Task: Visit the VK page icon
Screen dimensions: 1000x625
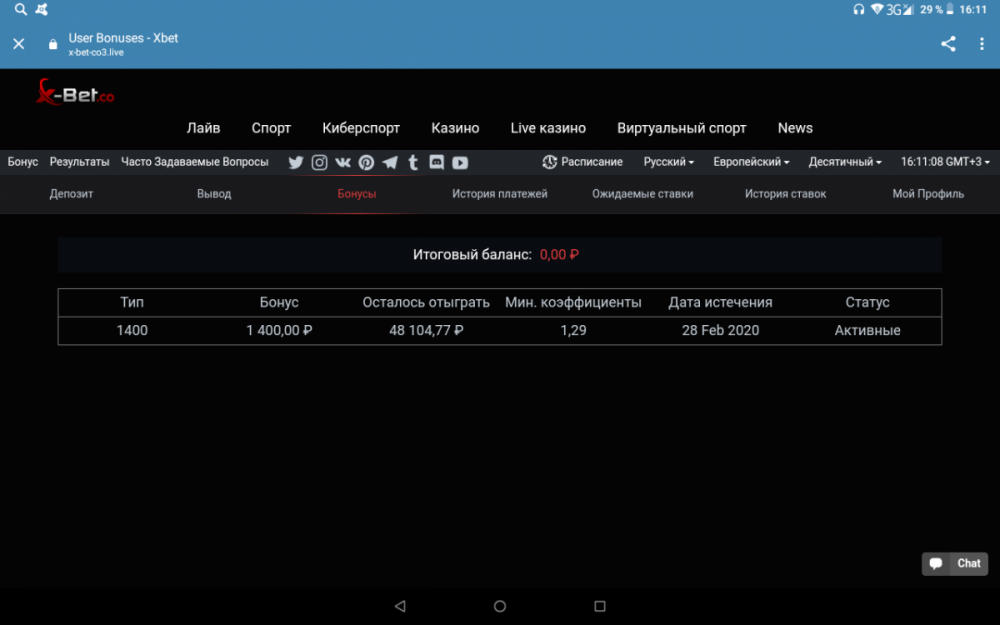Action: coord(343,162)
